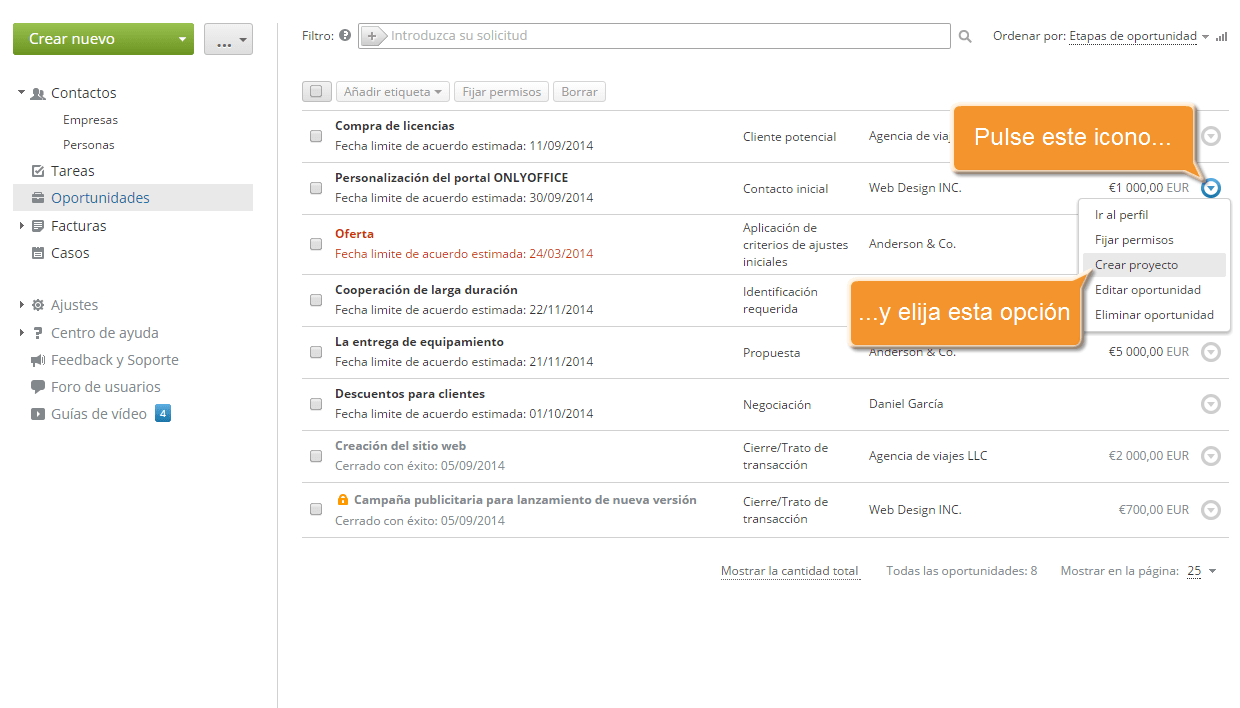
Task: Choose Crear proyecto in context menu
Action: [x=1154, y=265]
